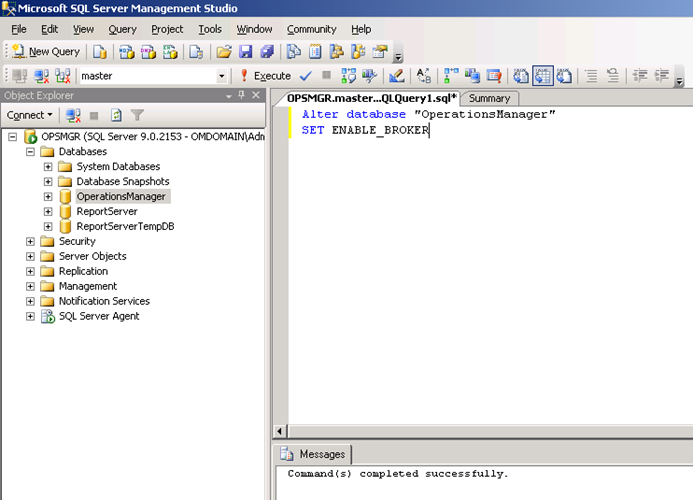
Task: Open the Connect dropdown in Object Explorer
Action: 29,115
